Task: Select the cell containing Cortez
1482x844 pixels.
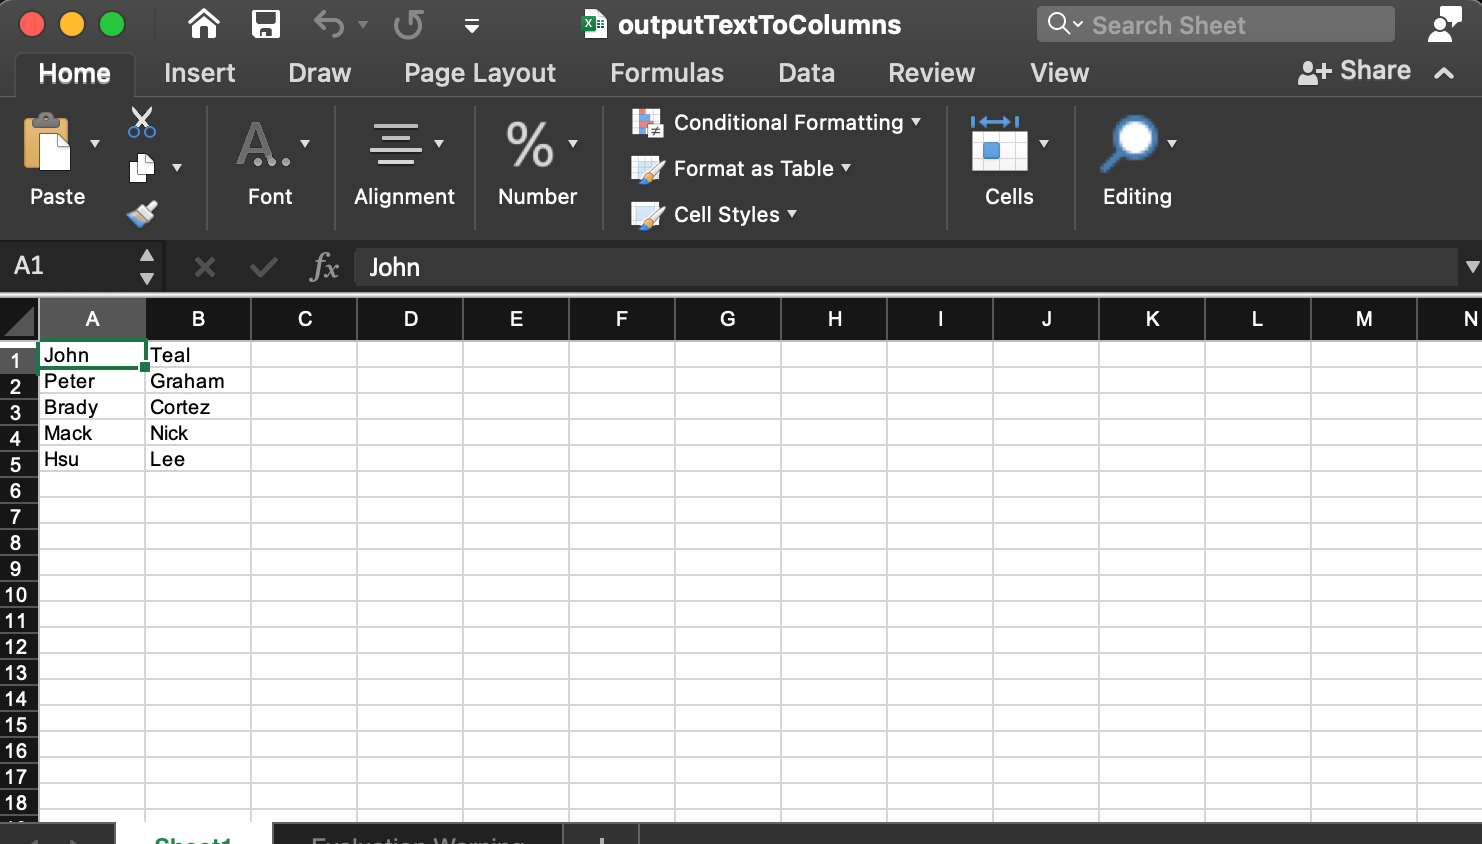Action: pyautogui.click(x=198, y=407)
